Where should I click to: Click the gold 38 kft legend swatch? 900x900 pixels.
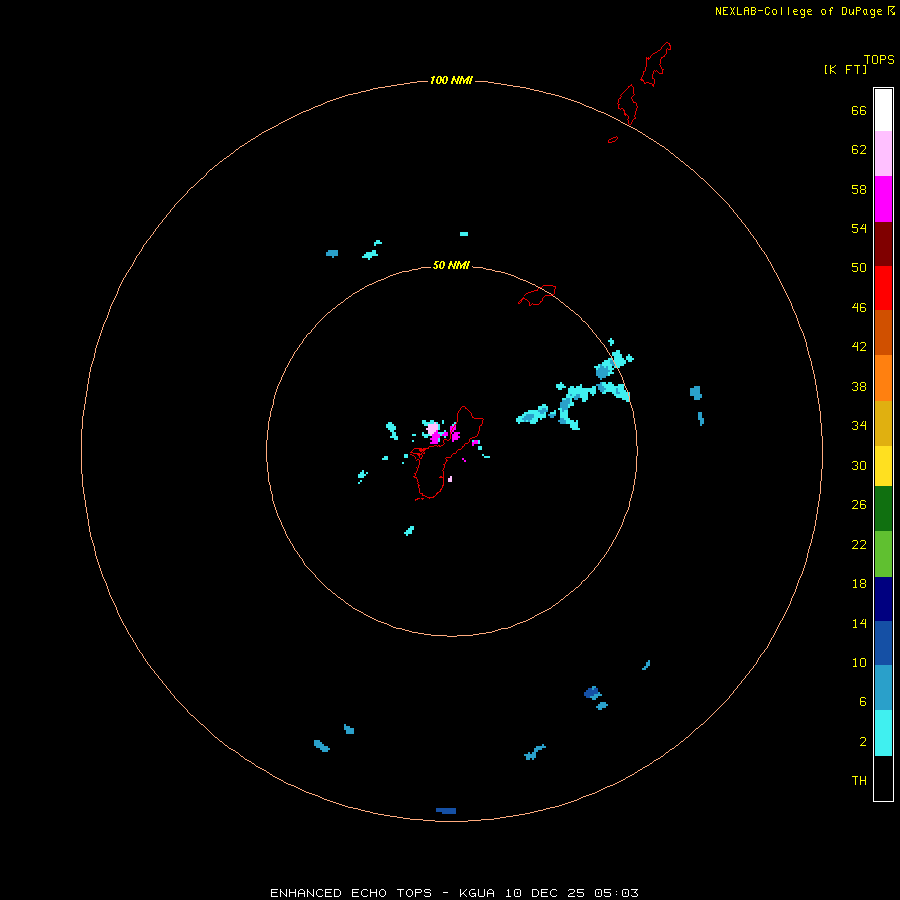[x=883, y=423]
